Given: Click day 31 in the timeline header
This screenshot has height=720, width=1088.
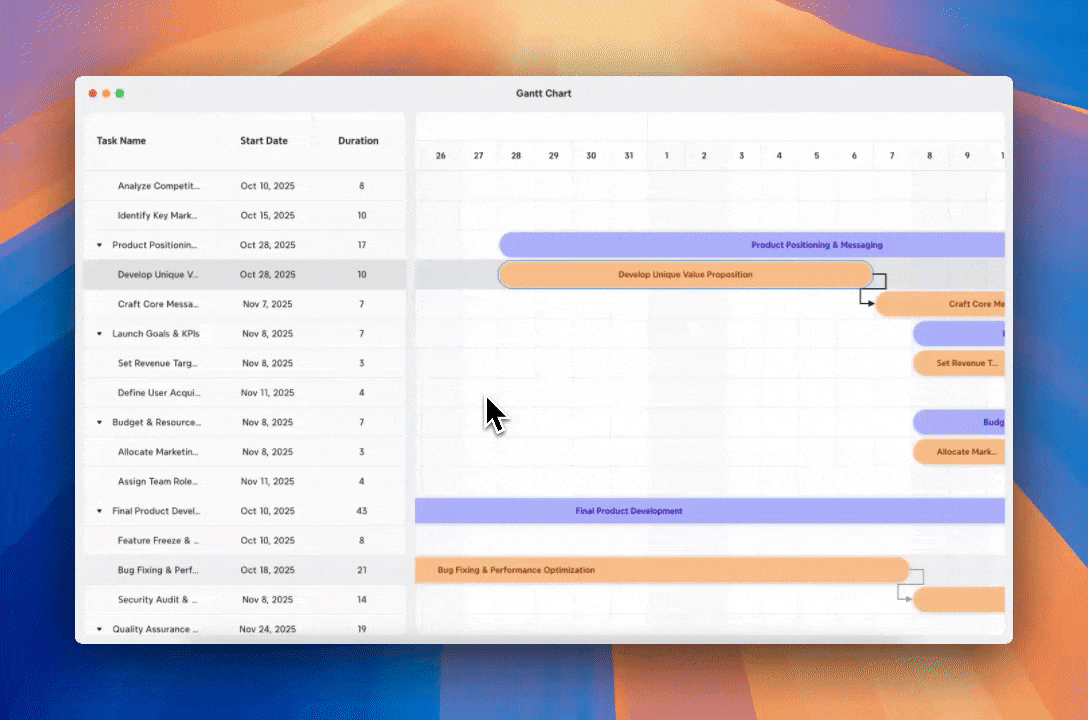Looking at the screenshot, I should coord(629,156).
